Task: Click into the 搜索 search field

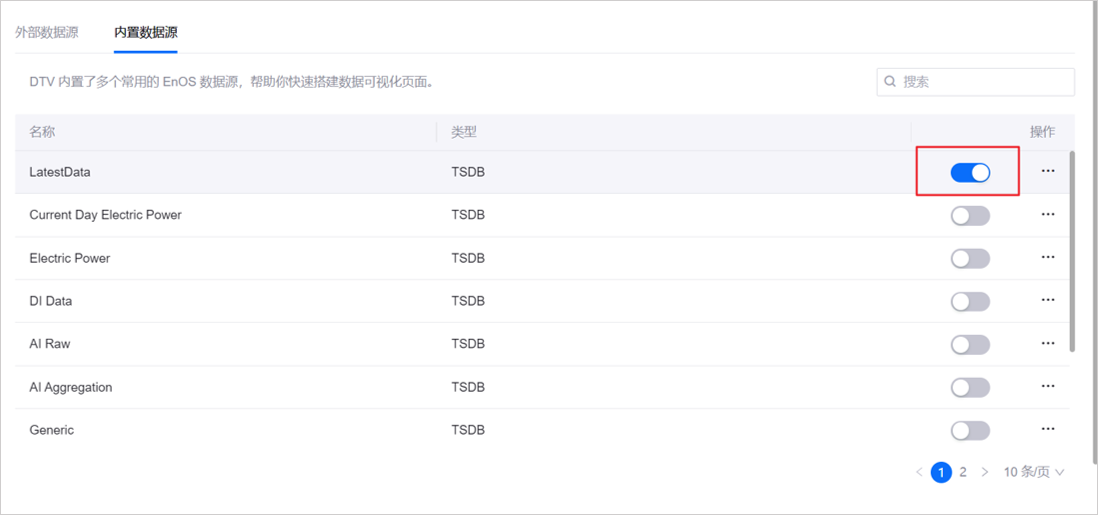Action: pos(983,82)
